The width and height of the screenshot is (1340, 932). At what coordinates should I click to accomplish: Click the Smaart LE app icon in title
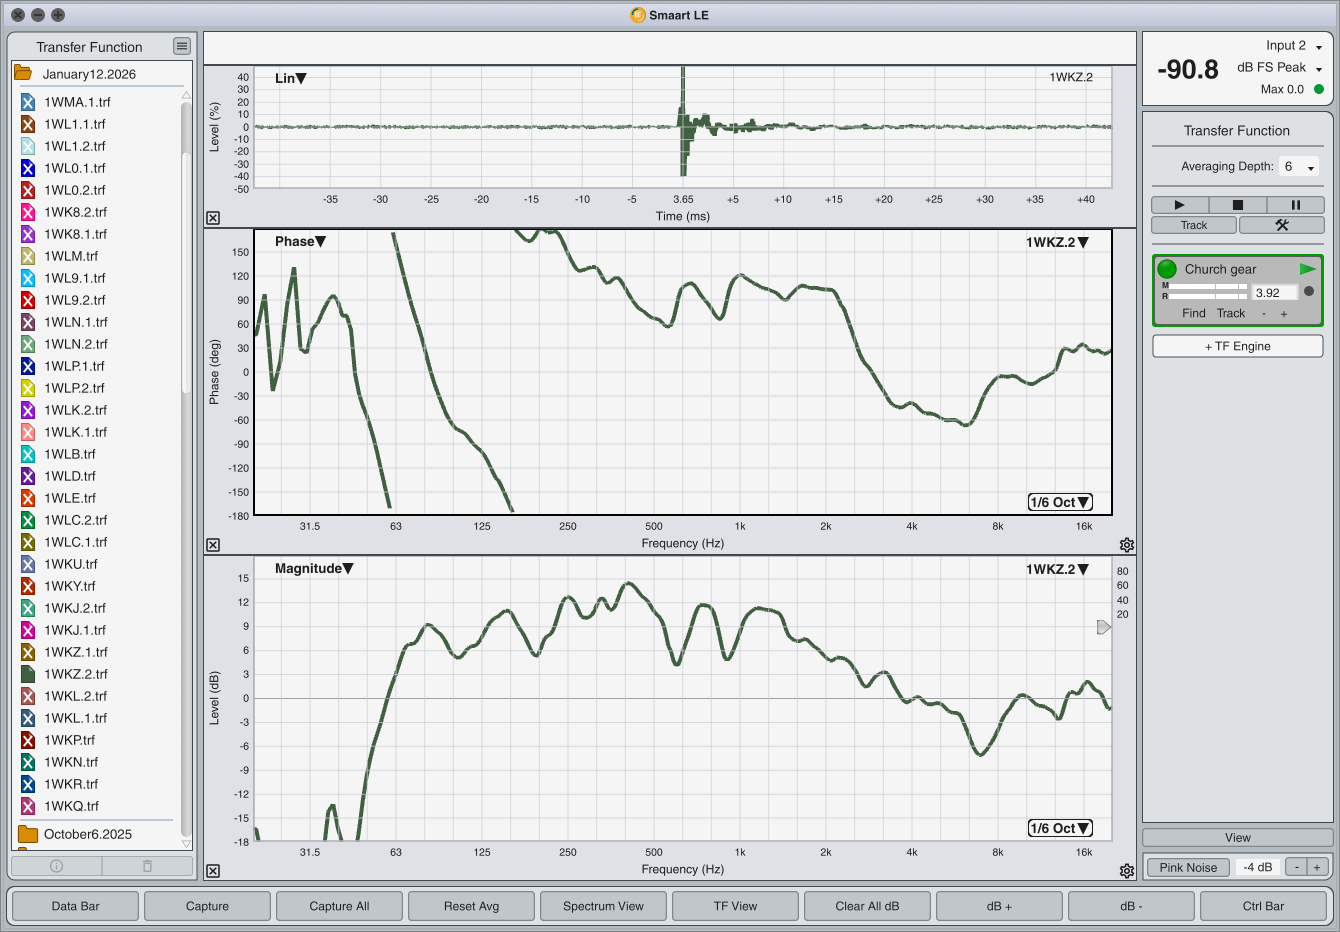point(638,15)
